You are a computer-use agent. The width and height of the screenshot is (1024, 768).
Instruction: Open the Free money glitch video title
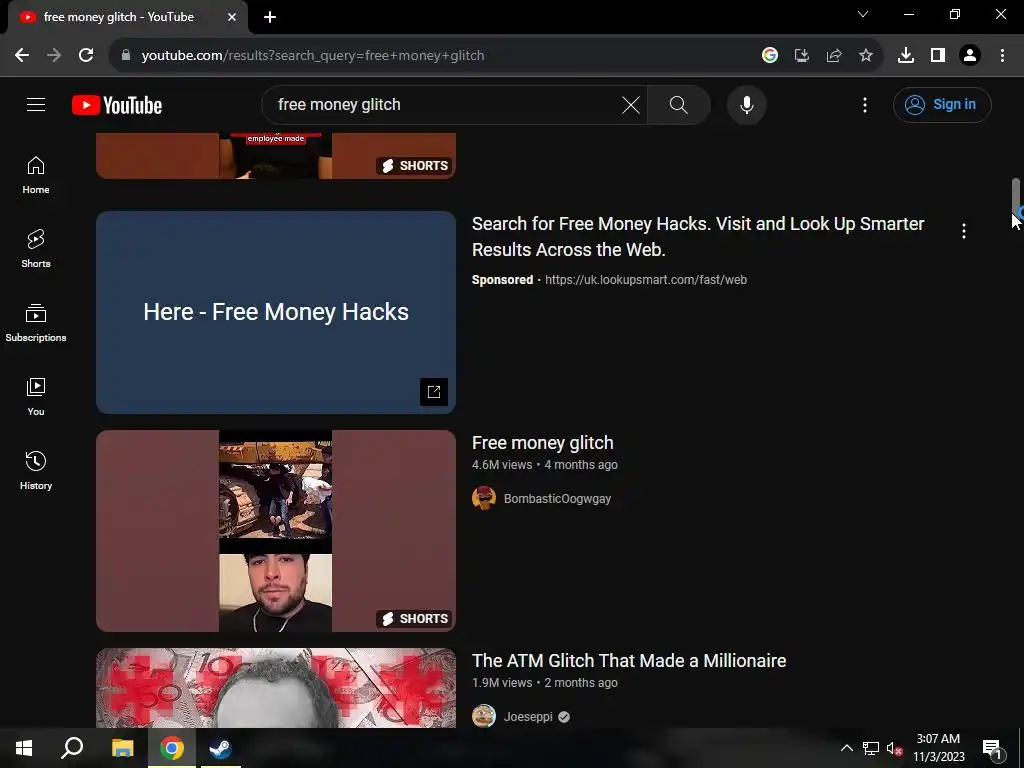[x=543, y=443]
